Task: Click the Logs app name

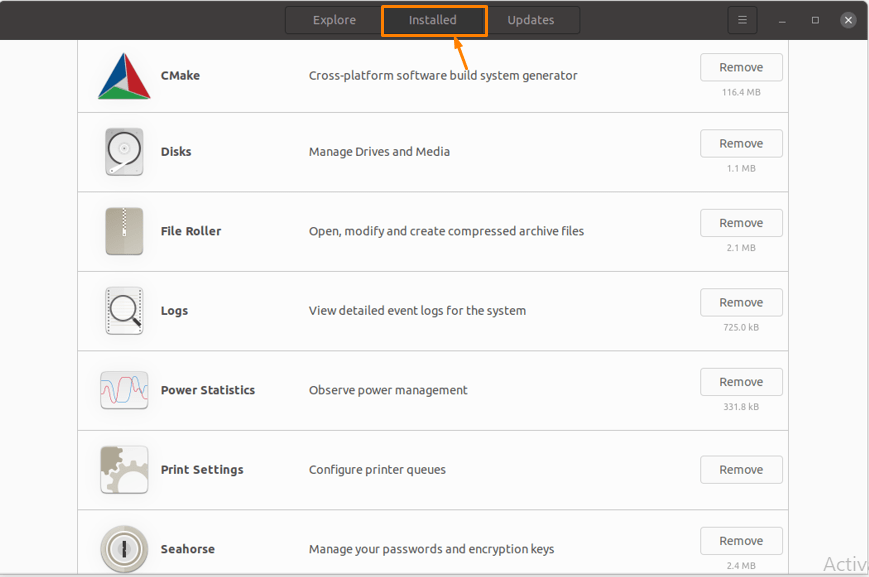Action: coord(174,311)
